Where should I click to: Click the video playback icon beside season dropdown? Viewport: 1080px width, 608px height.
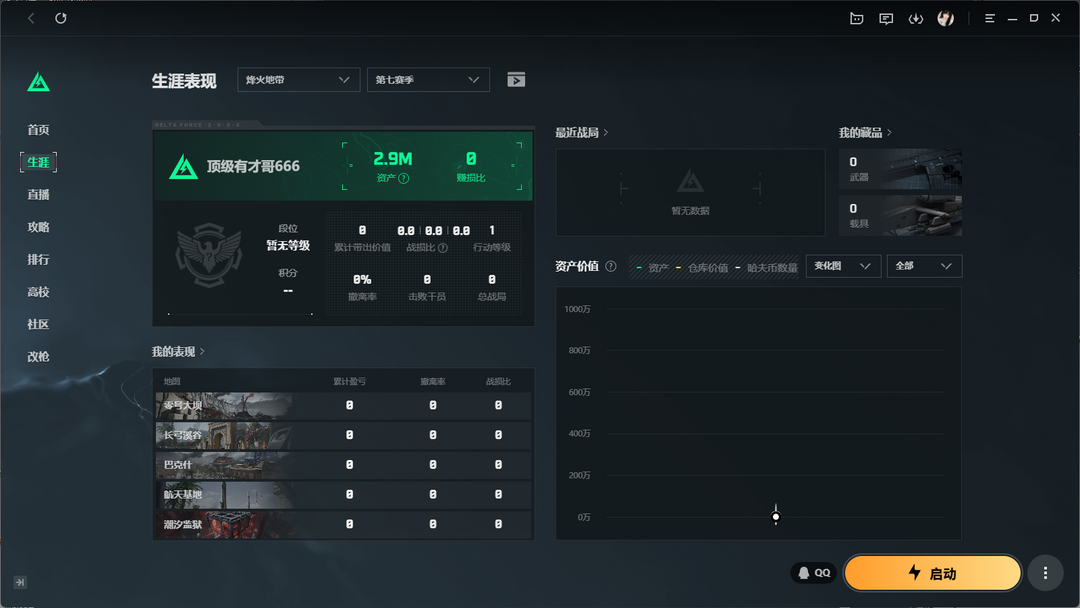pos(516,80)
